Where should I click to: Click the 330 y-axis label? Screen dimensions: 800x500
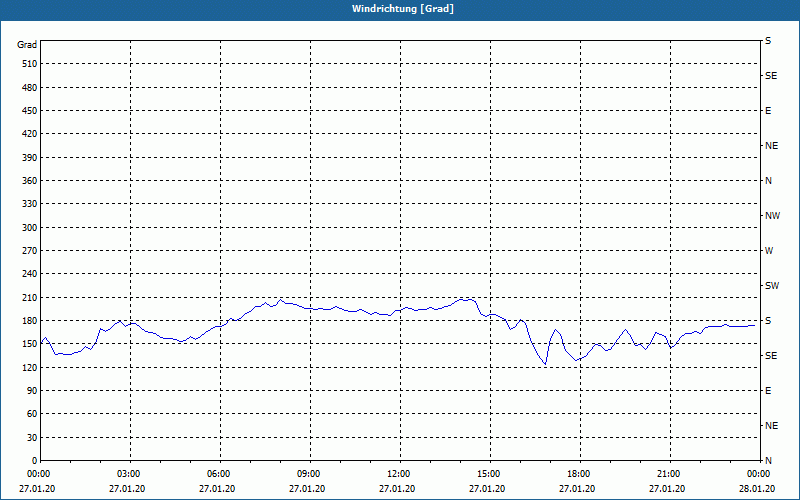(x=30, y=204)
